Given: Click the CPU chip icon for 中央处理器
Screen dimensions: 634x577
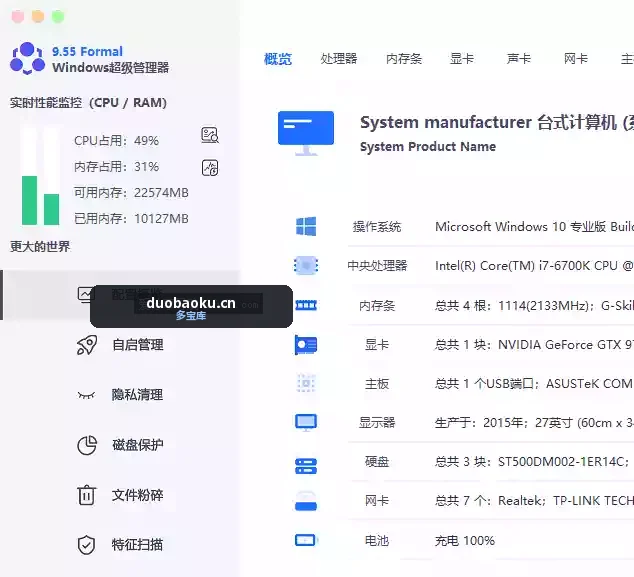Looking at the screenshot, I should (306, 266).
